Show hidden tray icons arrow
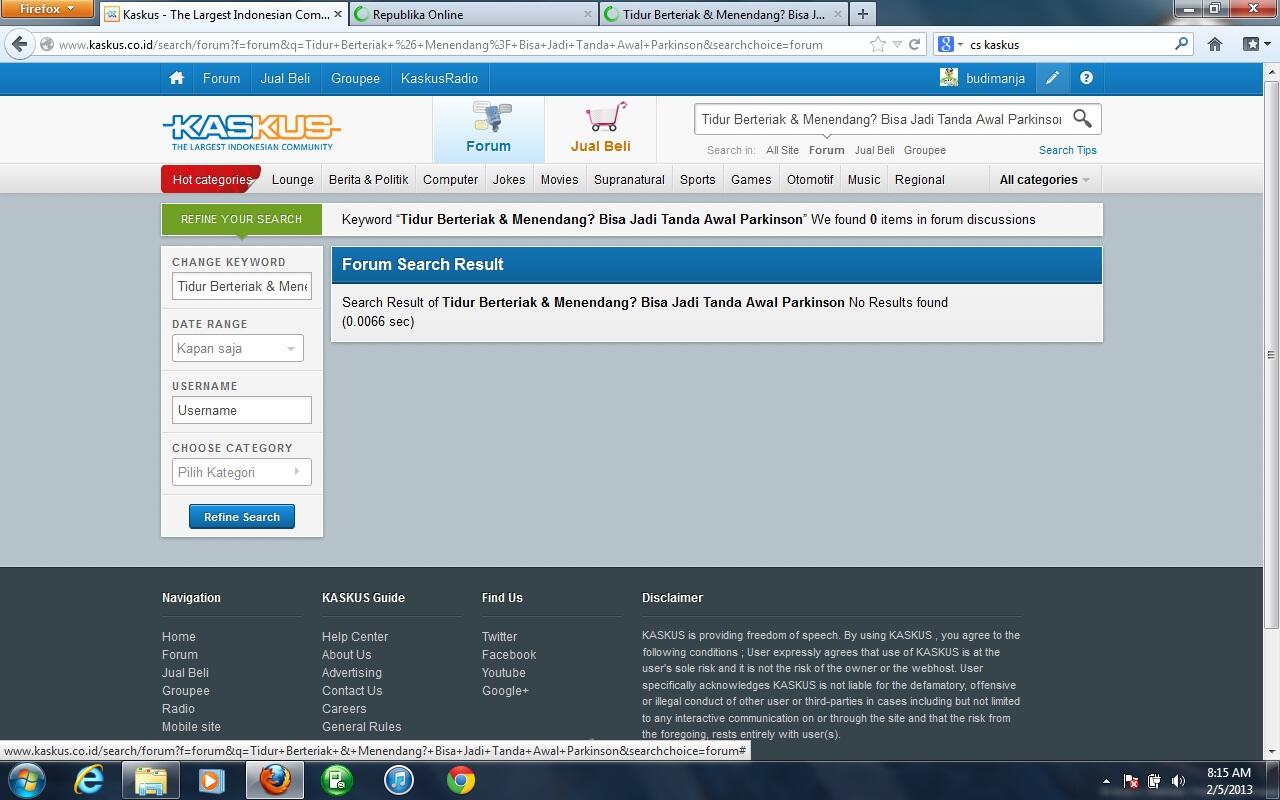The image size is (1280, 800). coord(1106,781)
